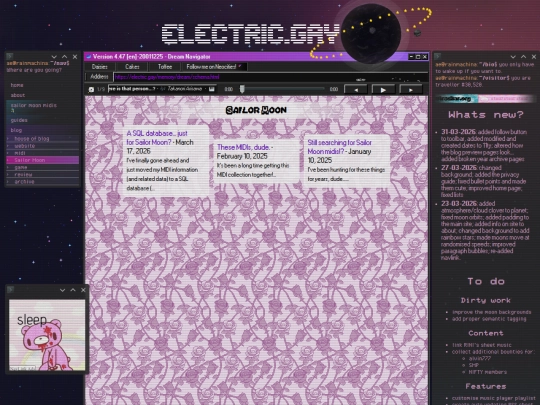Viewport: 540px width, 405px height.
Task: Open 'home' in the navigation list
Action: (17, 85)
